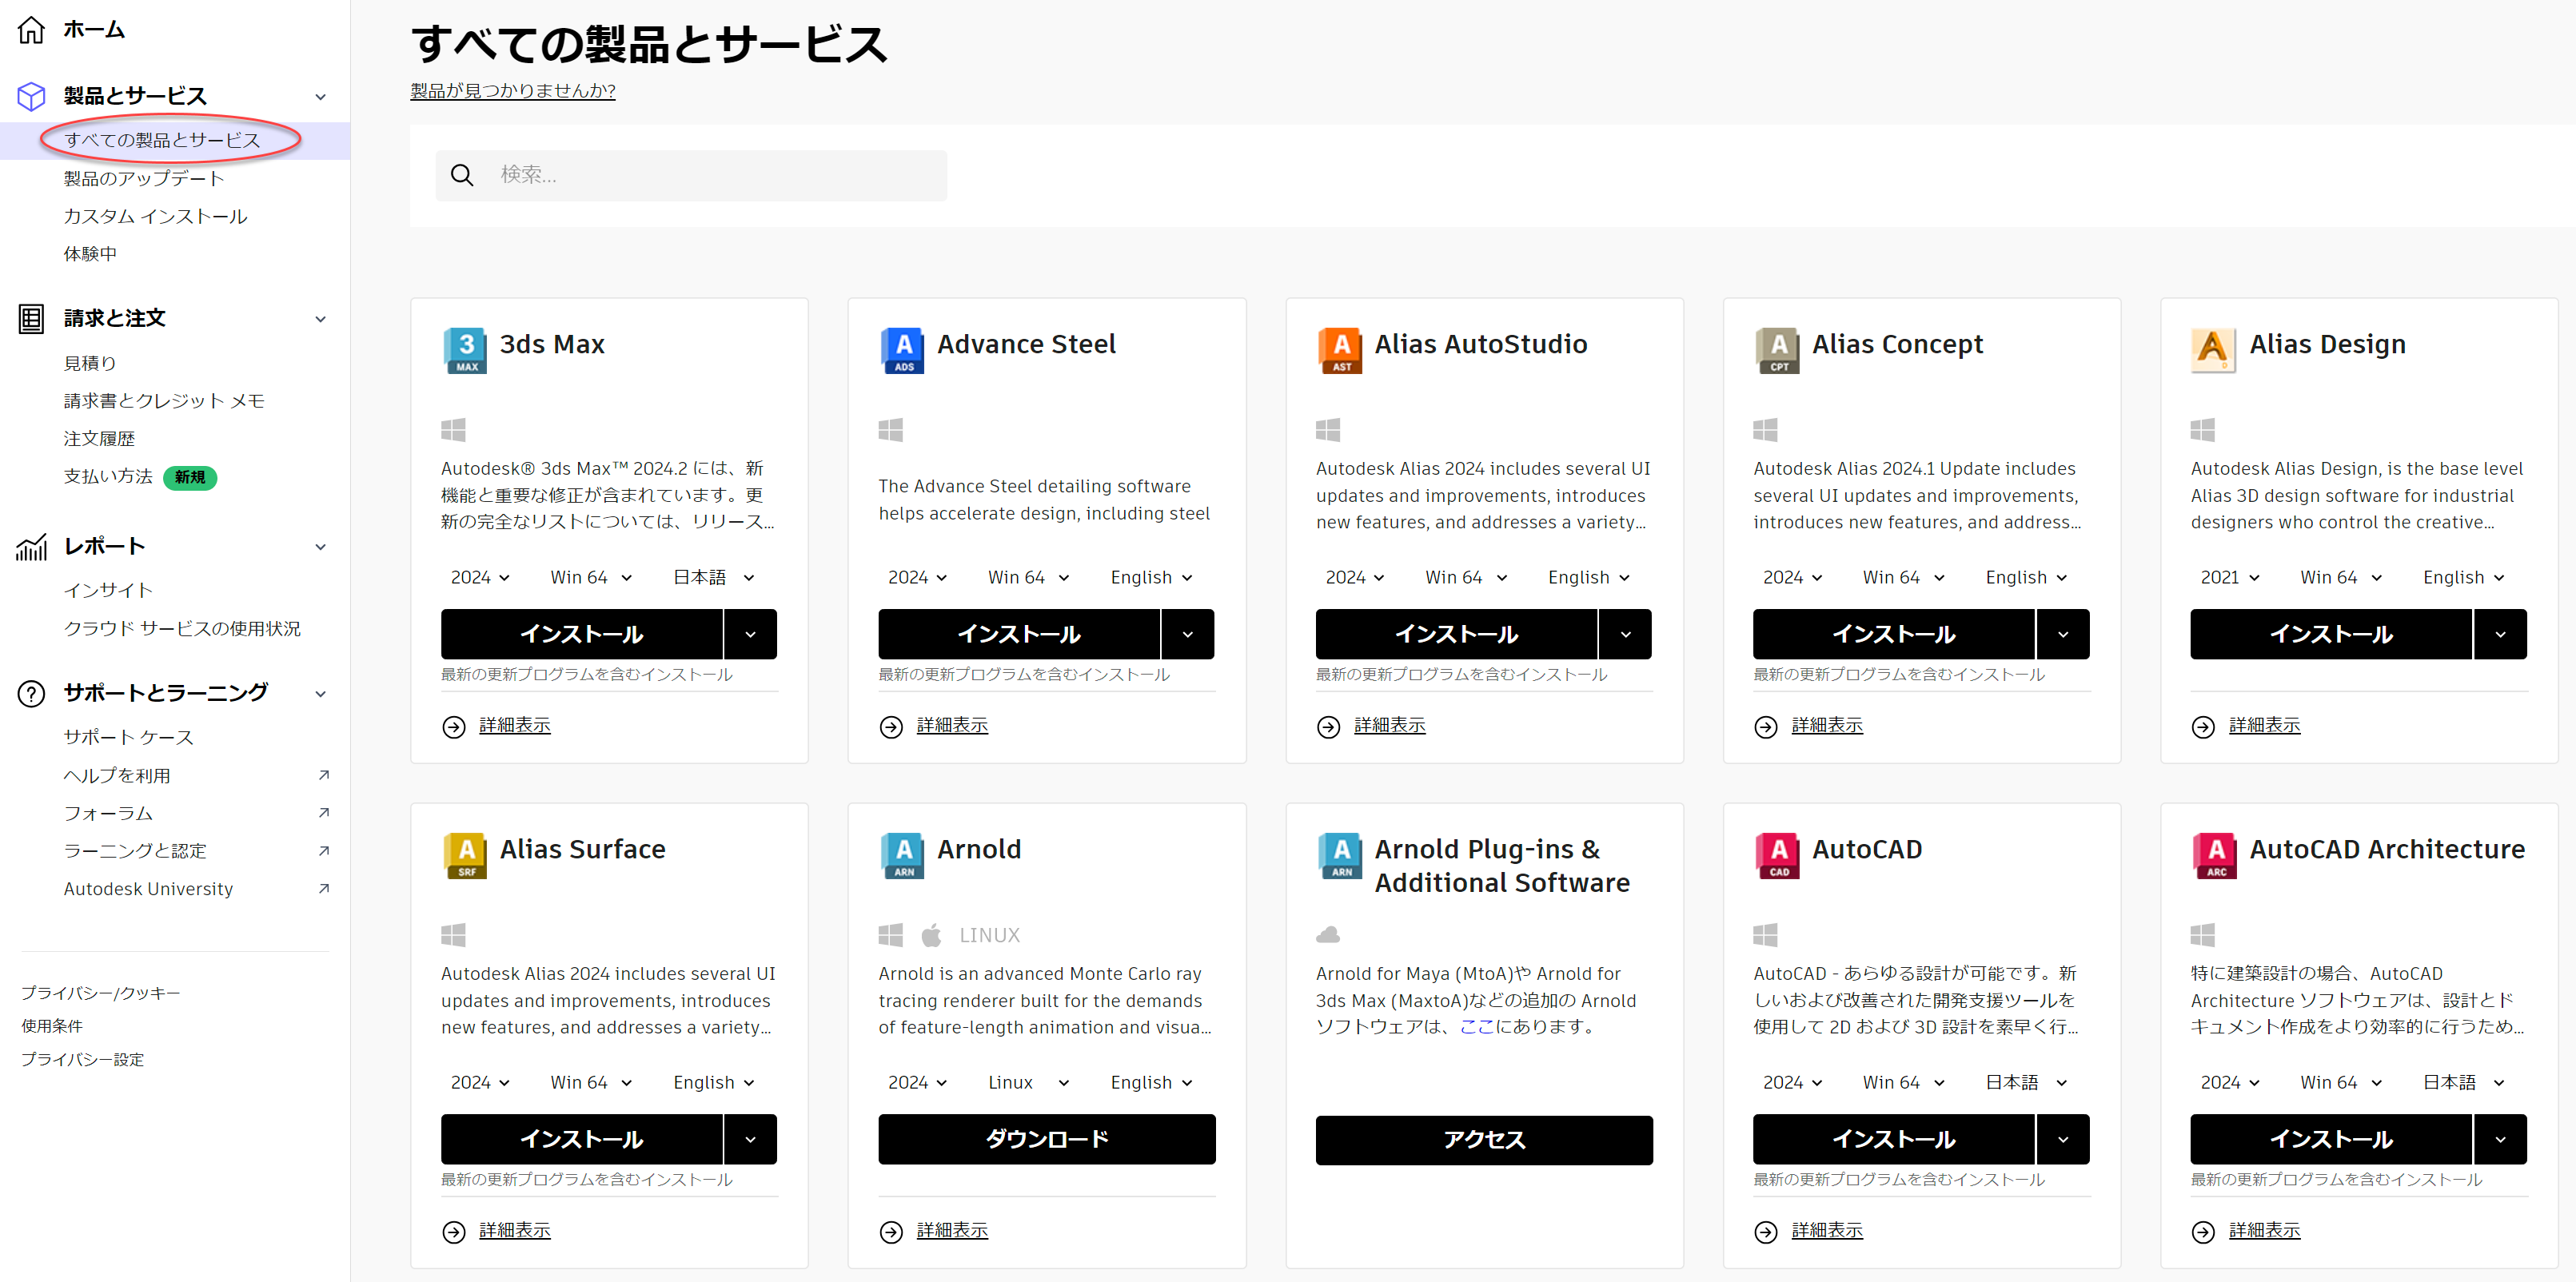Click the Arnold Plug-ins product icon
2576x1282 pixels.
[x=1340, y=856]
